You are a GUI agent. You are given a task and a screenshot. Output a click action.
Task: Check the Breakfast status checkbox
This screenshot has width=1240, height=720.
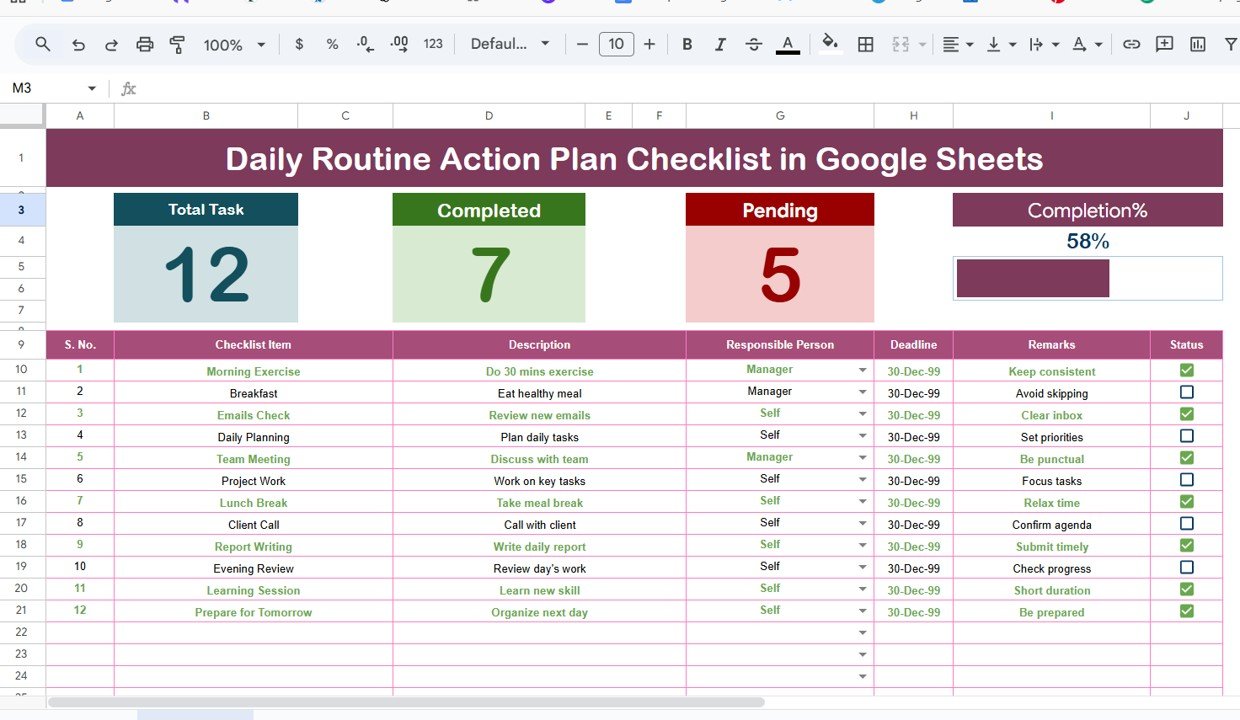1186,393
